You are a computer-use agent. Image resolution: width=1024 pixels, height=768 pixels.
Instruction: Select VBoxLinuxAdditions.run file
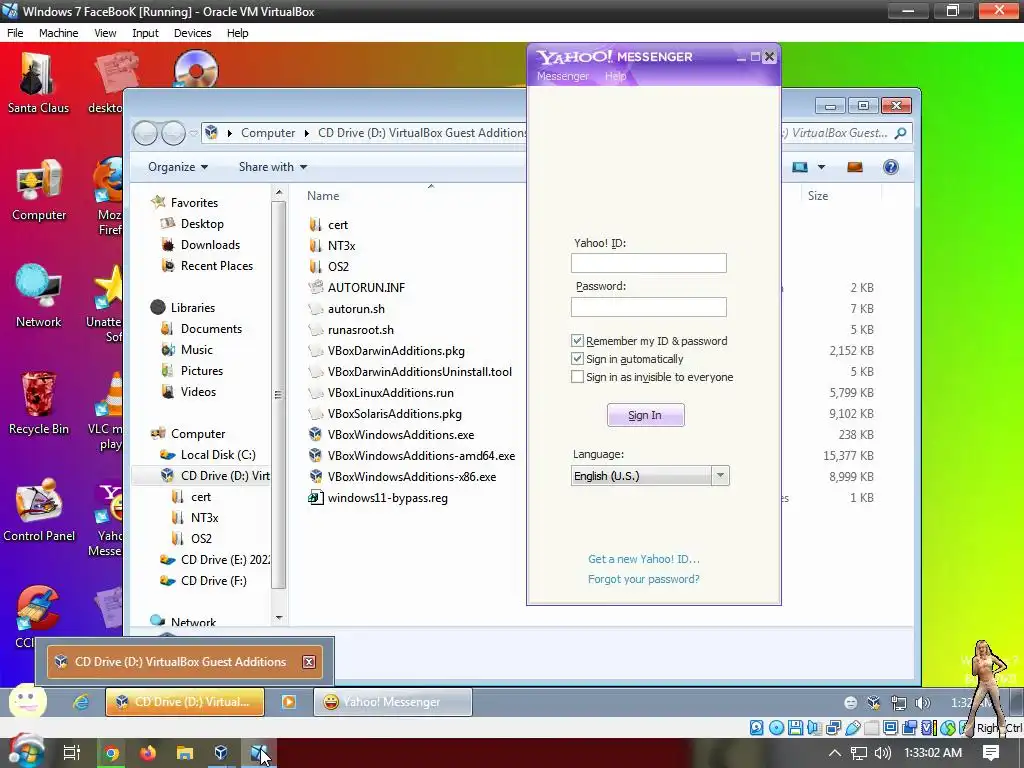[391, 392]
